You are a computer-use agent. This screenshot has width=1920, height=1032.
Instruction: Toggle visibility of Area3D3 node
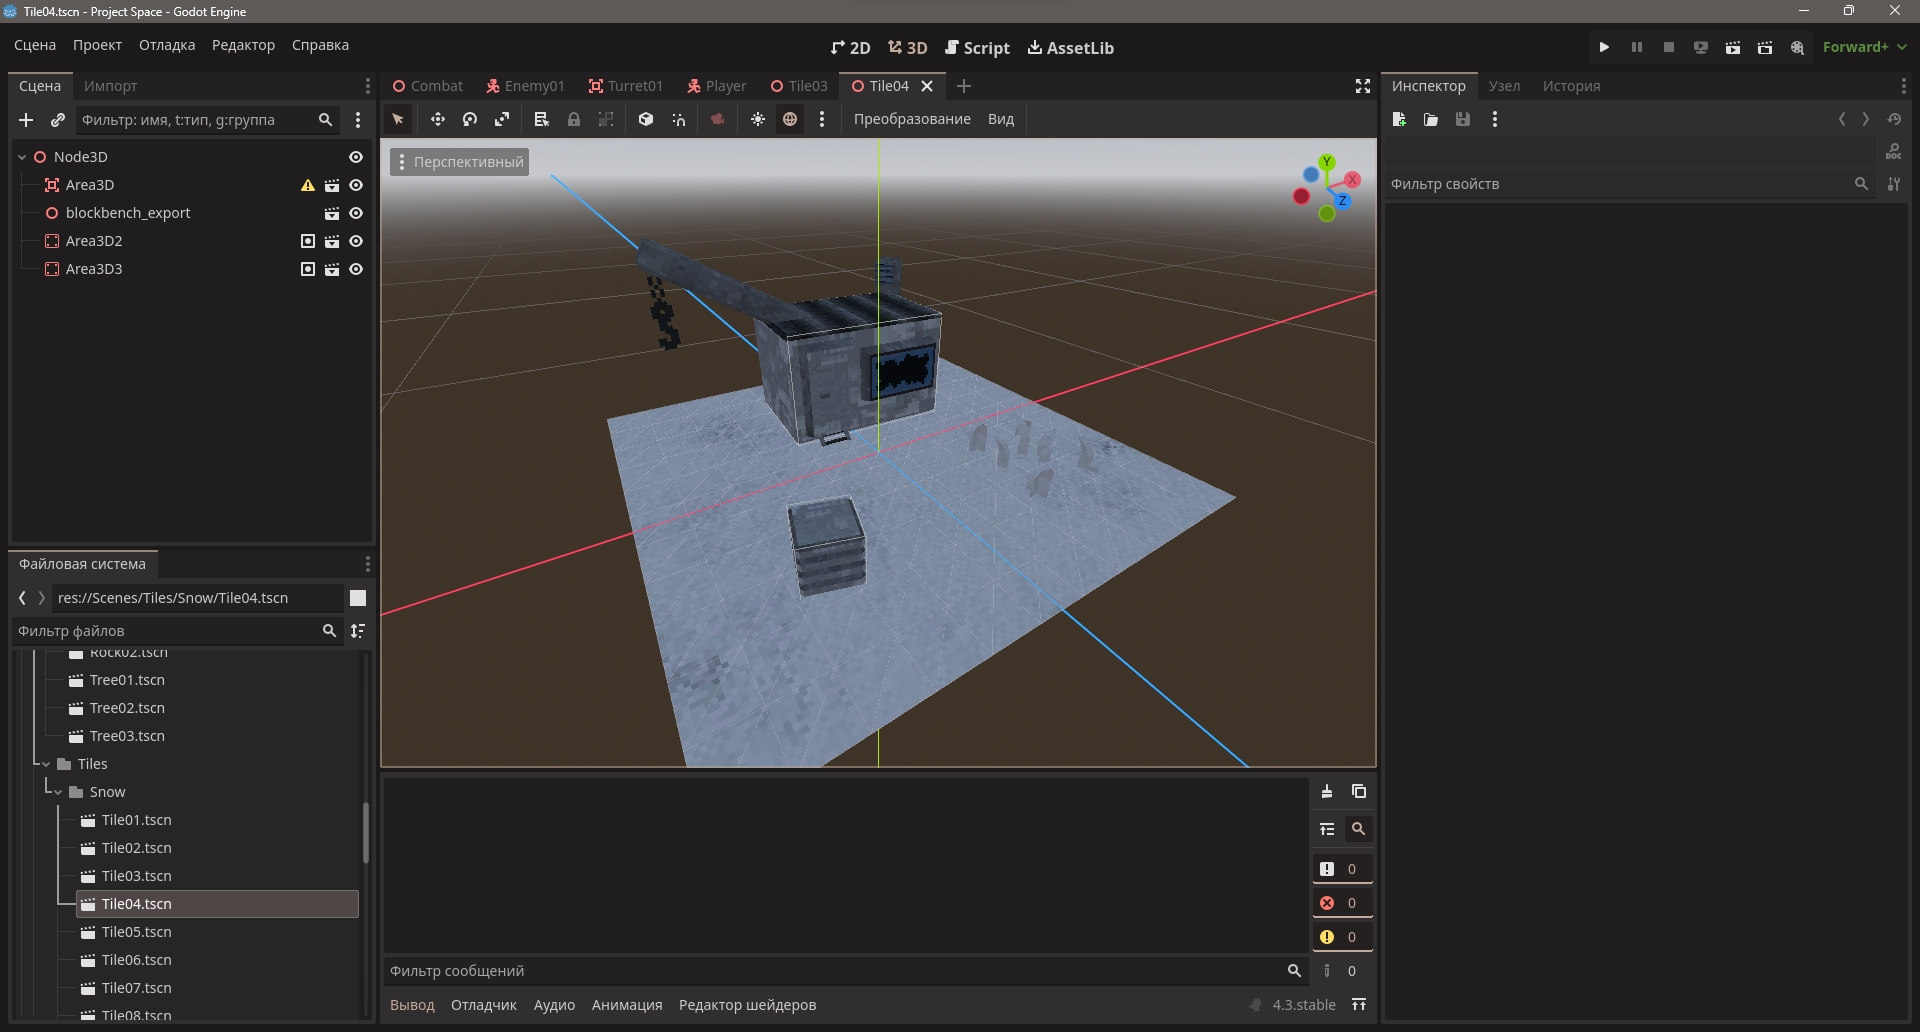(x=356, y=269)
